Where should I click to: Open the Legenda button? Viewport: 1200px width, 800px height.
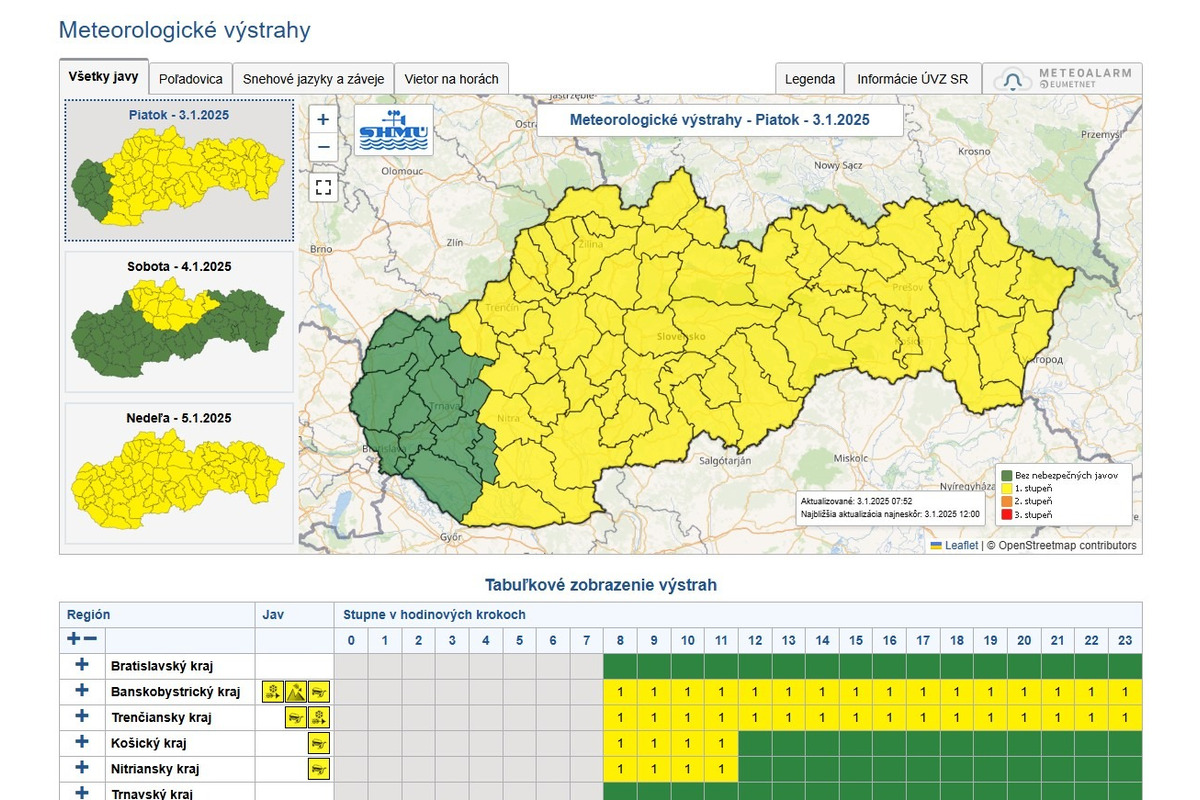click(809, 79)
